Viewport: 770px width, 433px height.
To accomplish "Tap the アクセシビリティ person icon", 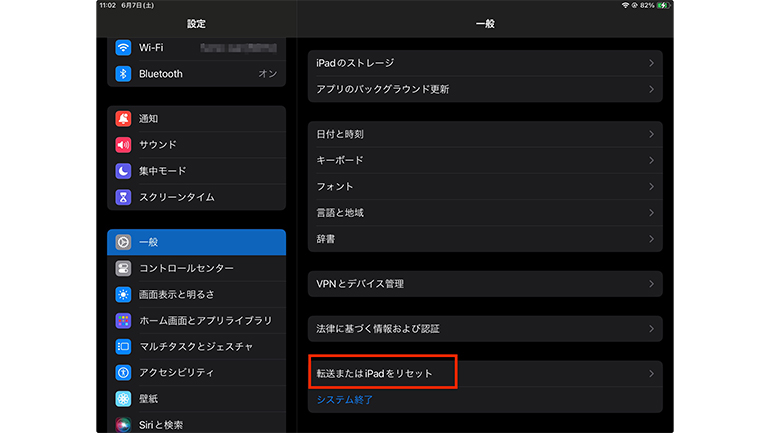I will click(123, 373).
